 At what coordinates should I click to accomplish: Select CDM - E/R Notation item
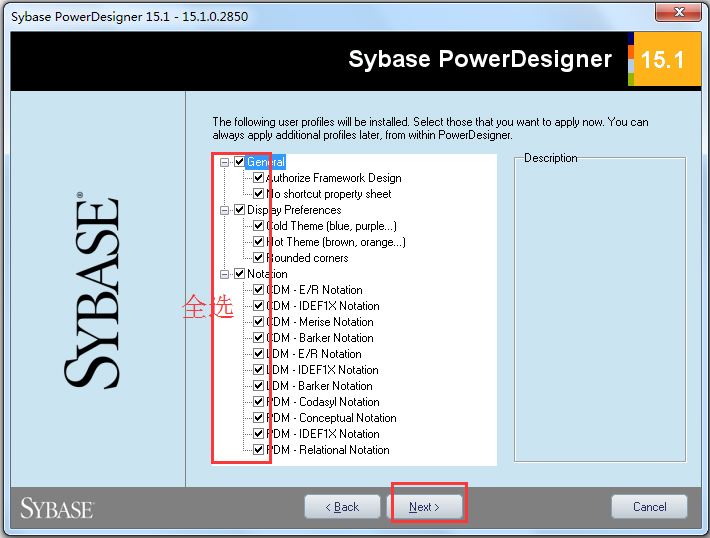tap(315, 290)
